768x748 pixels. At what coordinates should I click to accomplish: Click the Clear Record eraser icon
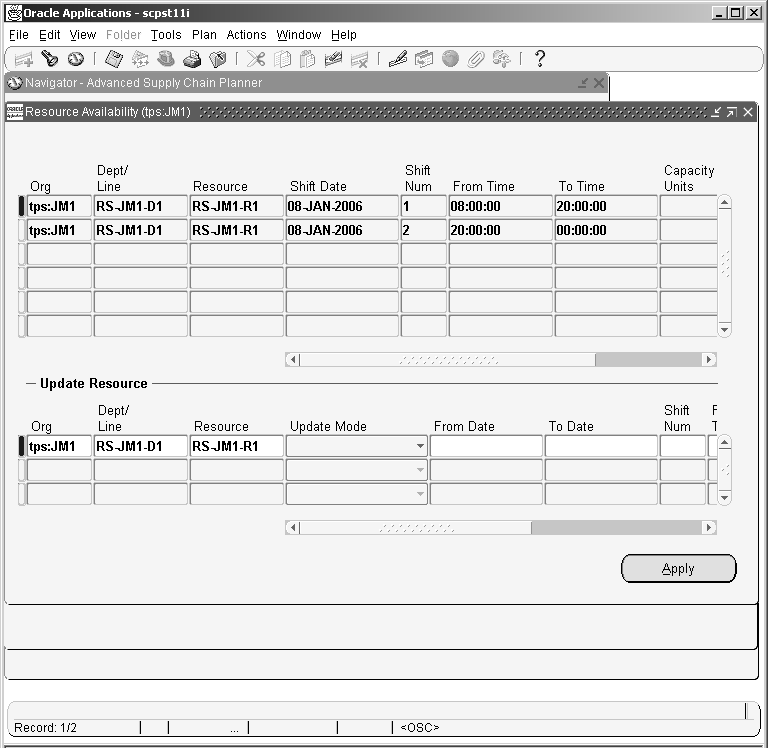[334, 59]
